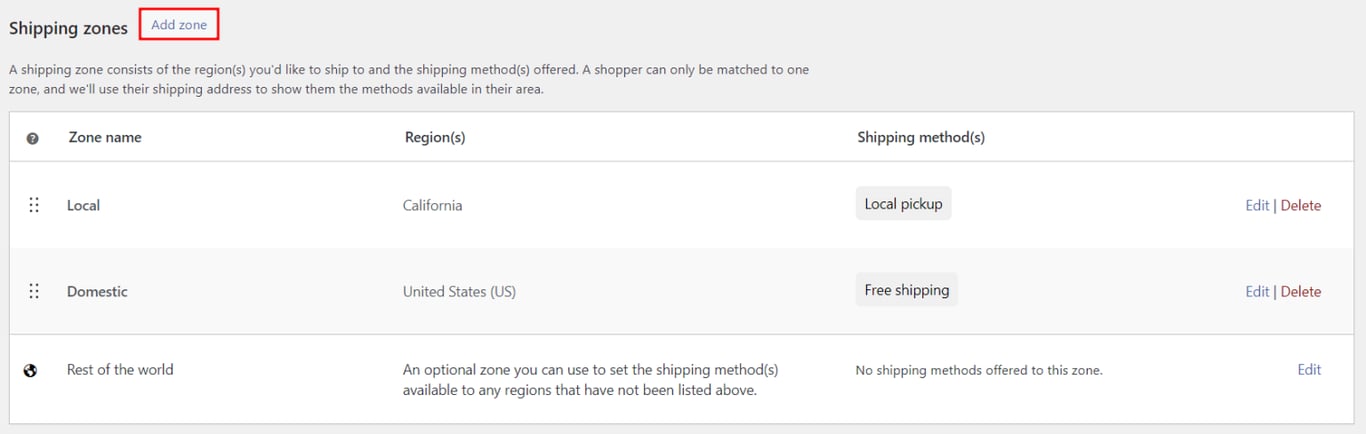The height and width of the screenshot is (434, 1366).
Task: Click the California region text
Action: (x=432, y=205)
